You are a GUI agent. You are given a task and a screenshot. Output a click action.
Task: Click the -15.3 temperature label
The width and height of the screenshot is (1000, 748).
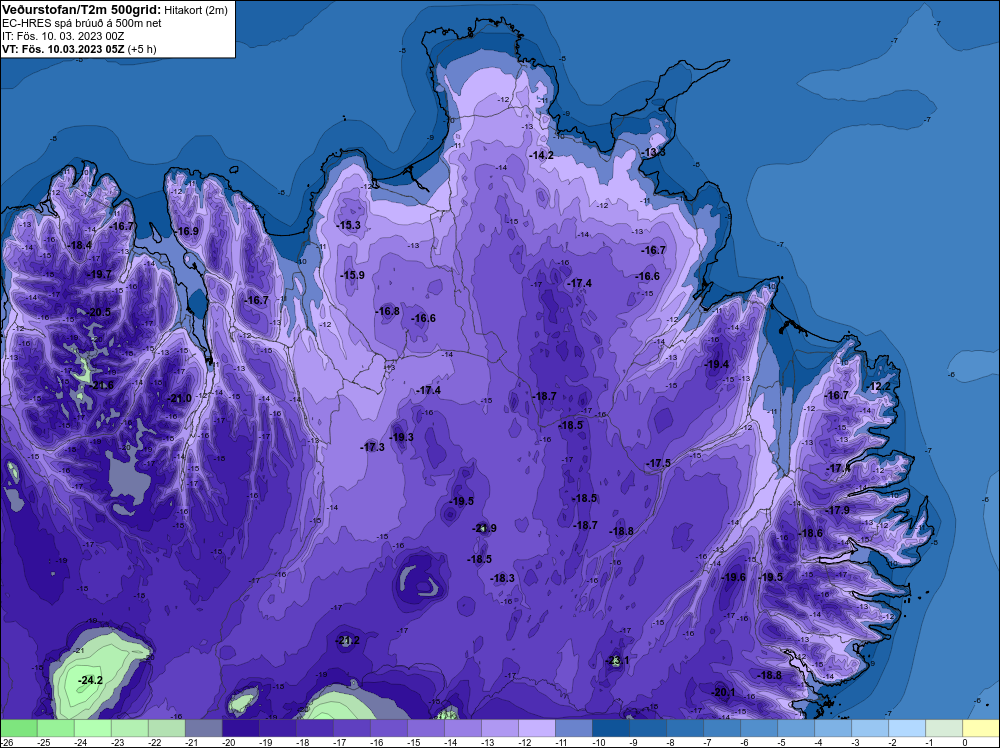tap(349, 225)
